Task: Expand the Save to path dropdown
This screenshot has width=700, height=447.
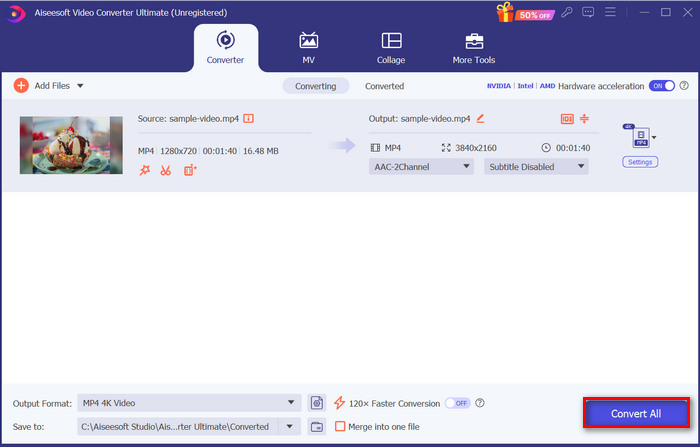Action: tap(290, 426)
